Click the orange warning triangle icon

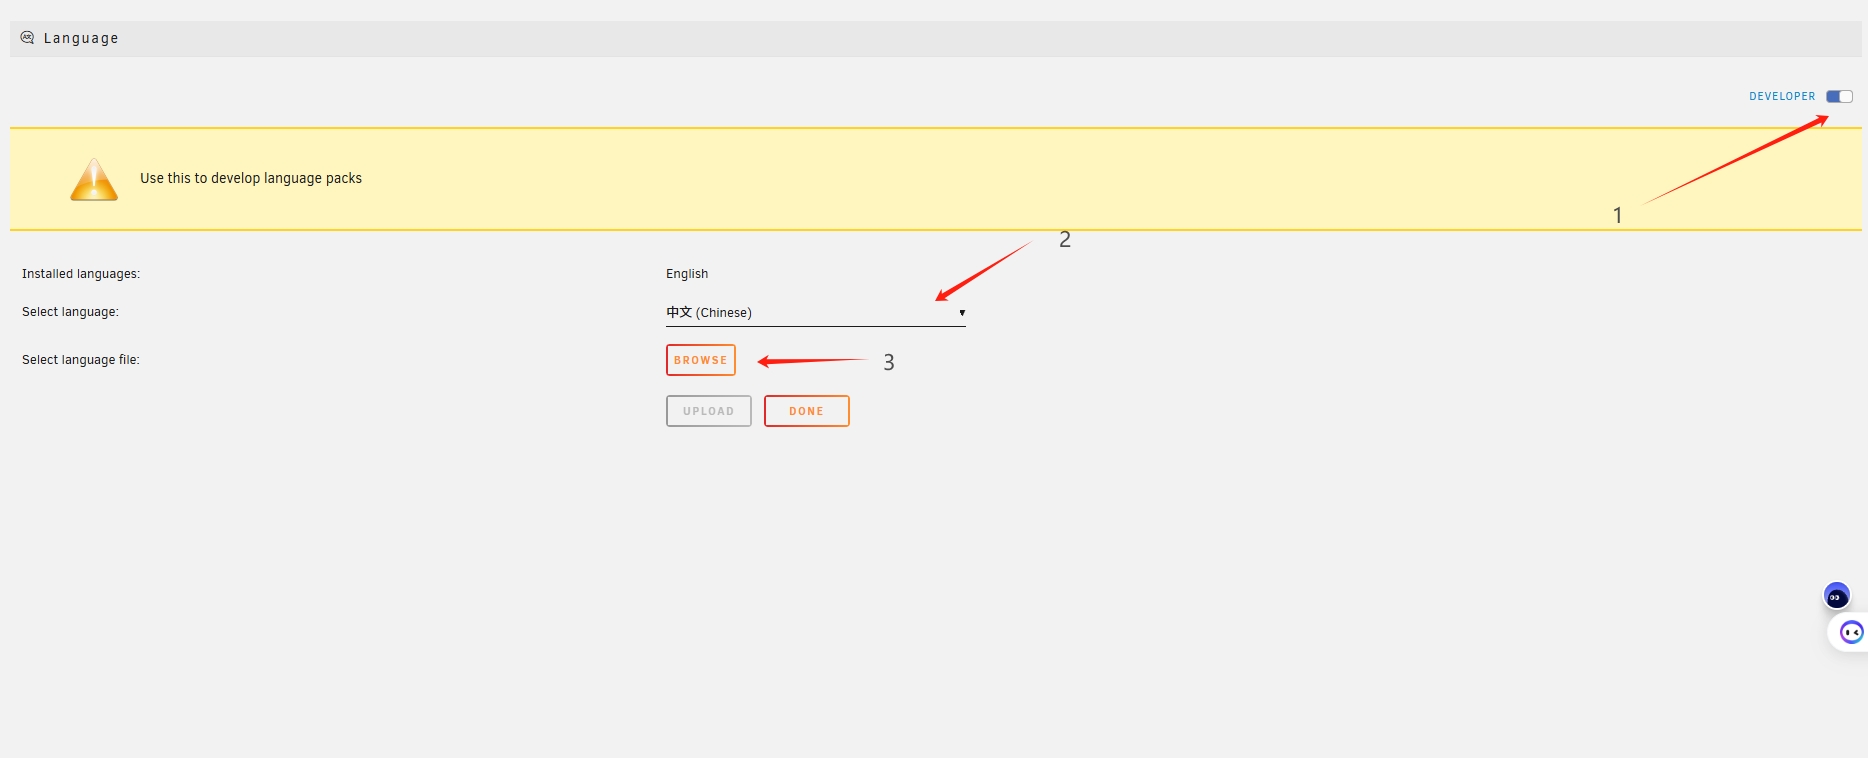point(94,180)
